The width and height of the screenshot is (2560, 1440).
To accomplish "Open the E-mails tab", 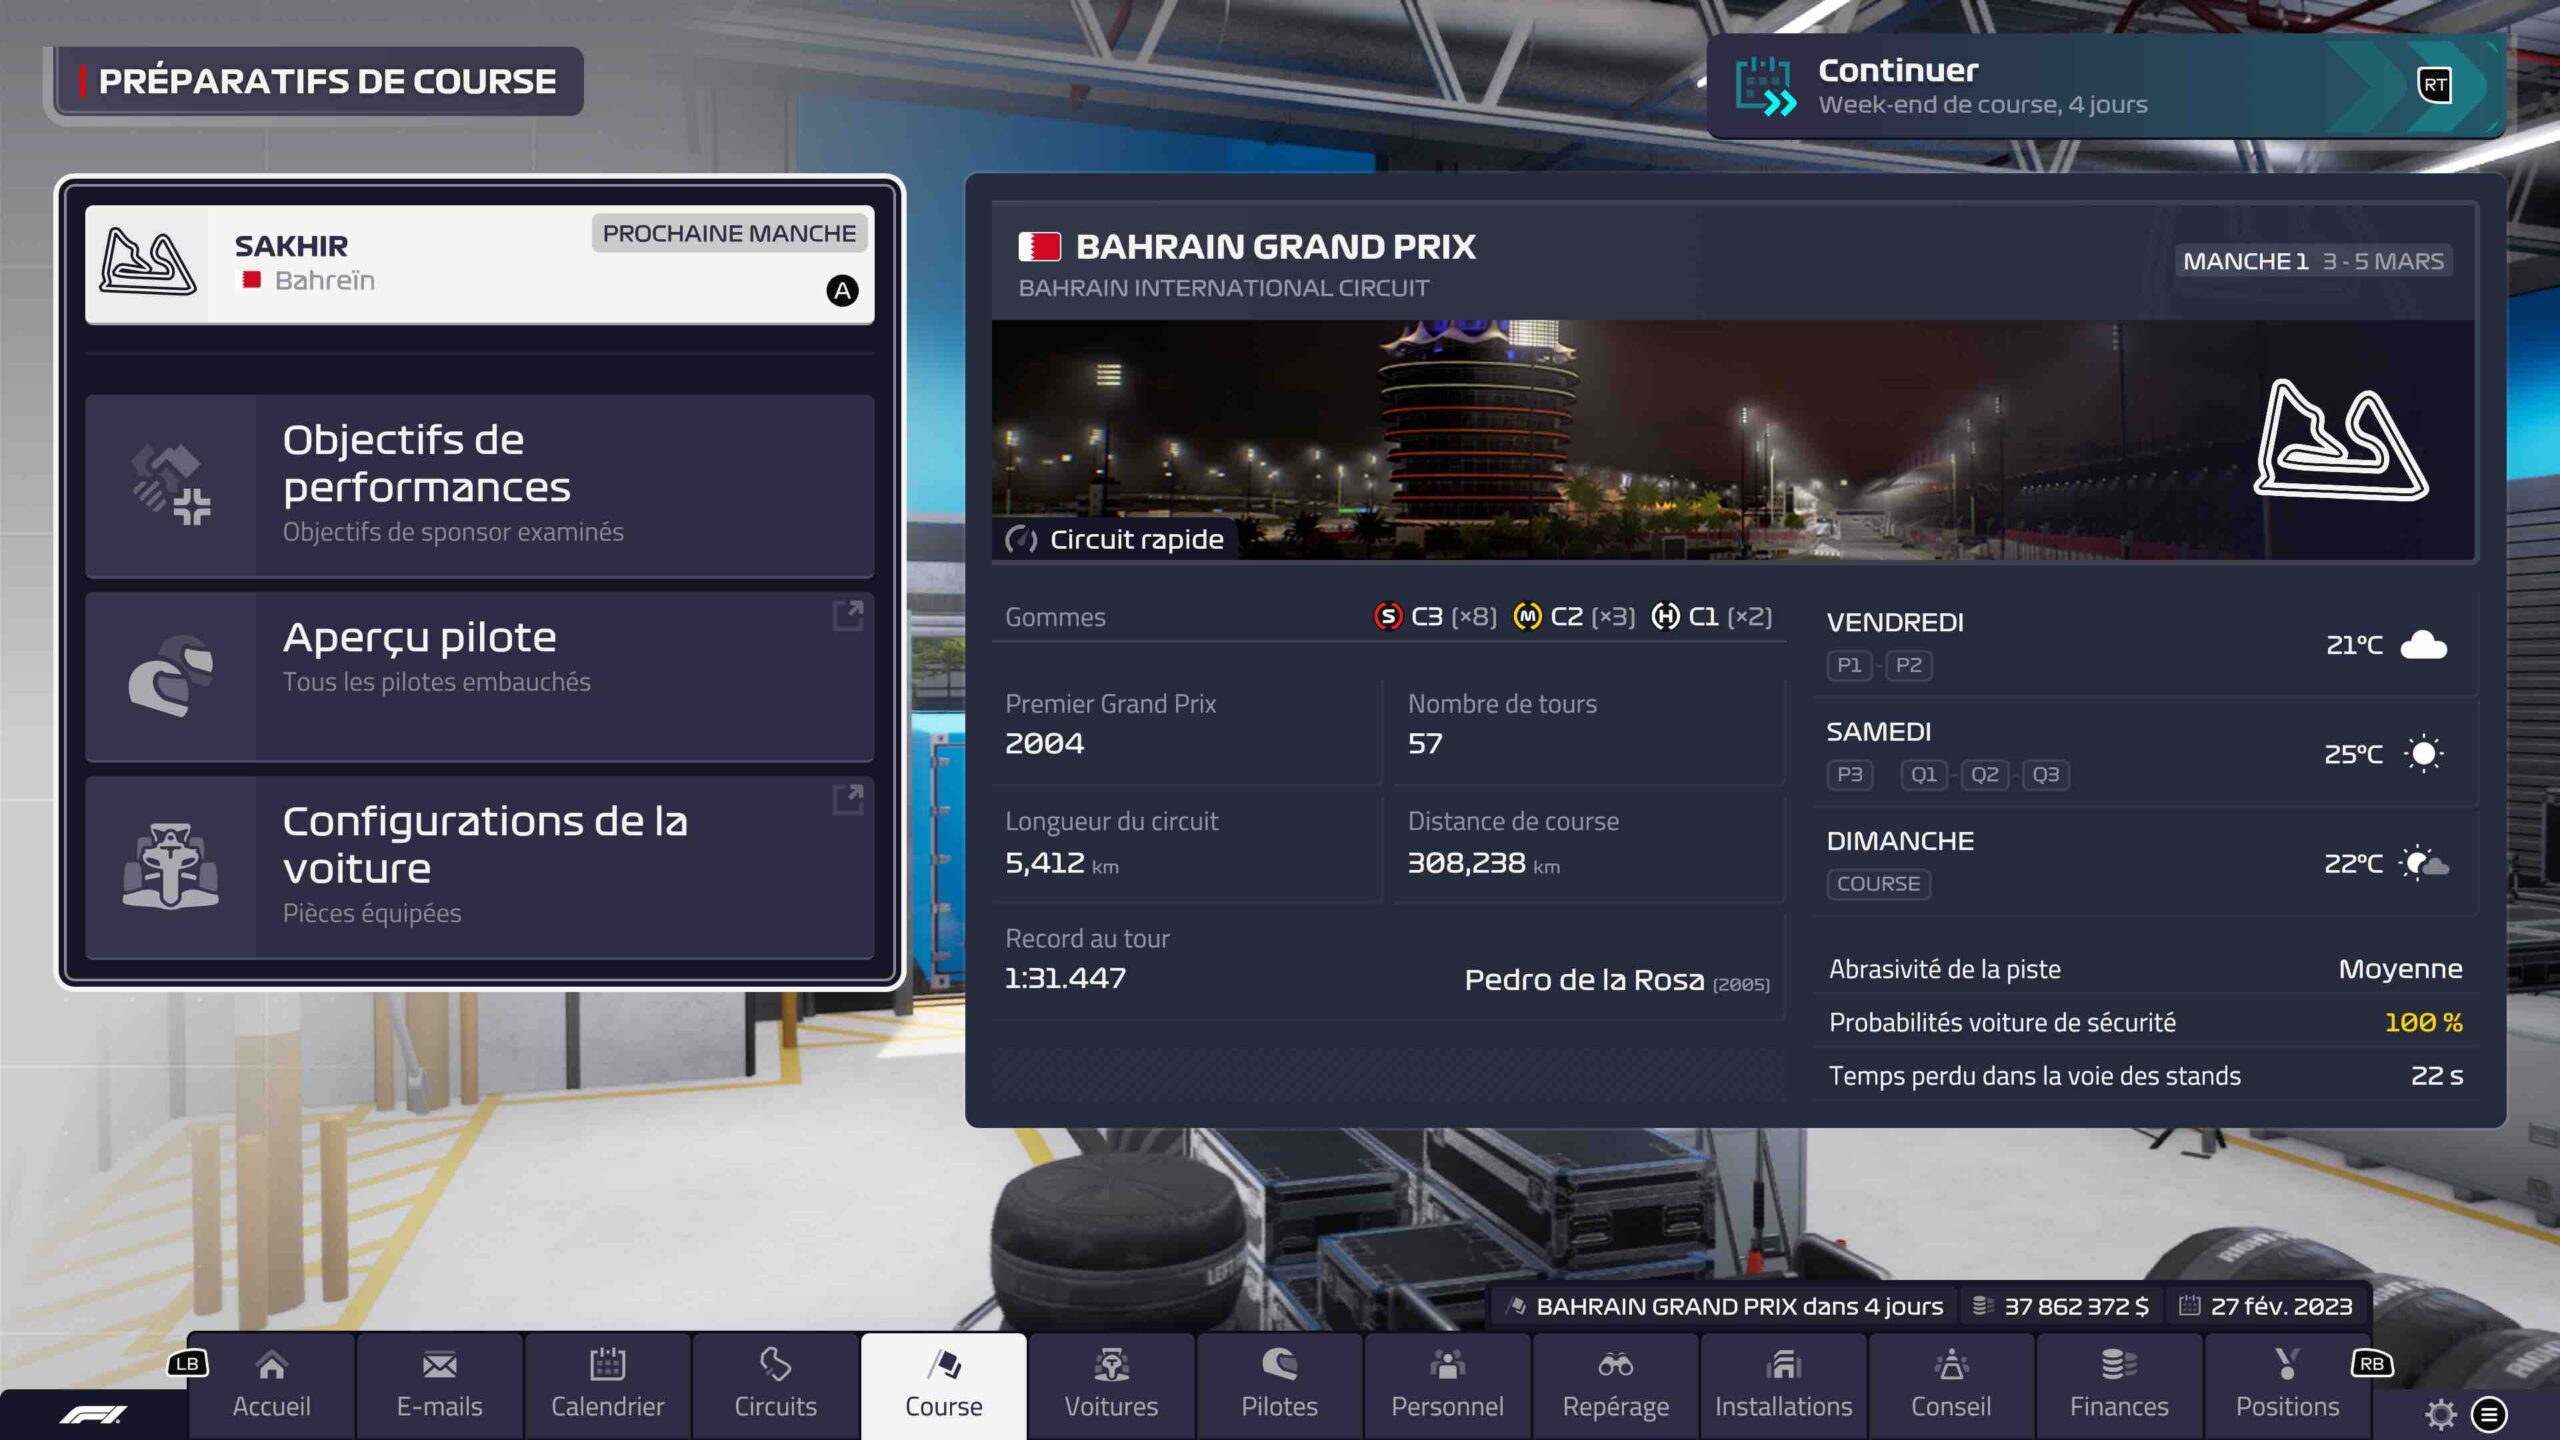I will pos(439,1385).
